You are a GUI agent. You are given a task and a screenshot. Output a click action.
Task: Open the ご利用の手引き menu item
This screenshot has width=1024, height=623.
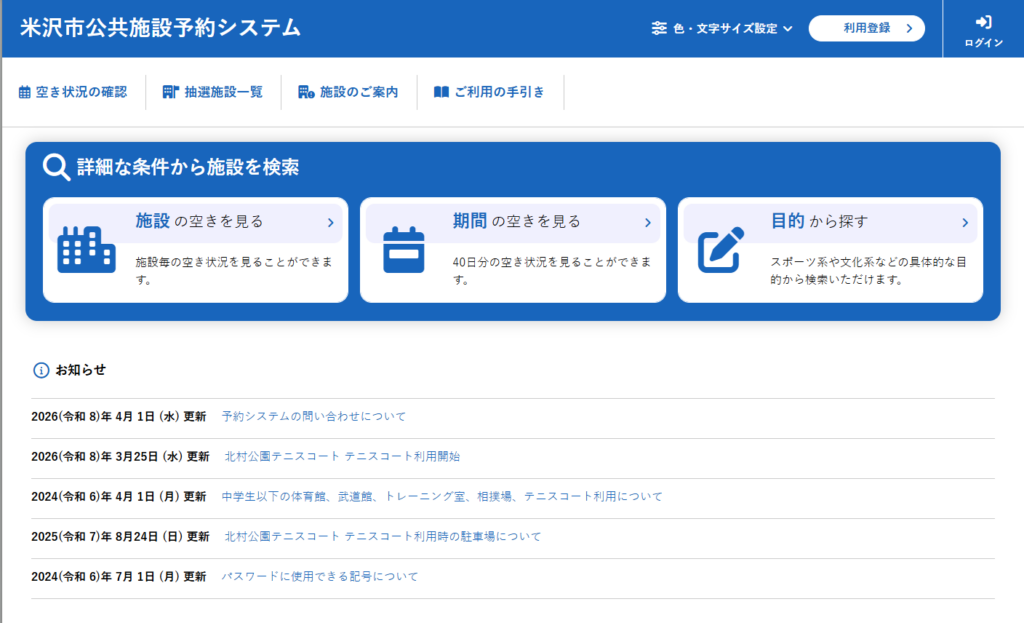click(x=499, y=92)
